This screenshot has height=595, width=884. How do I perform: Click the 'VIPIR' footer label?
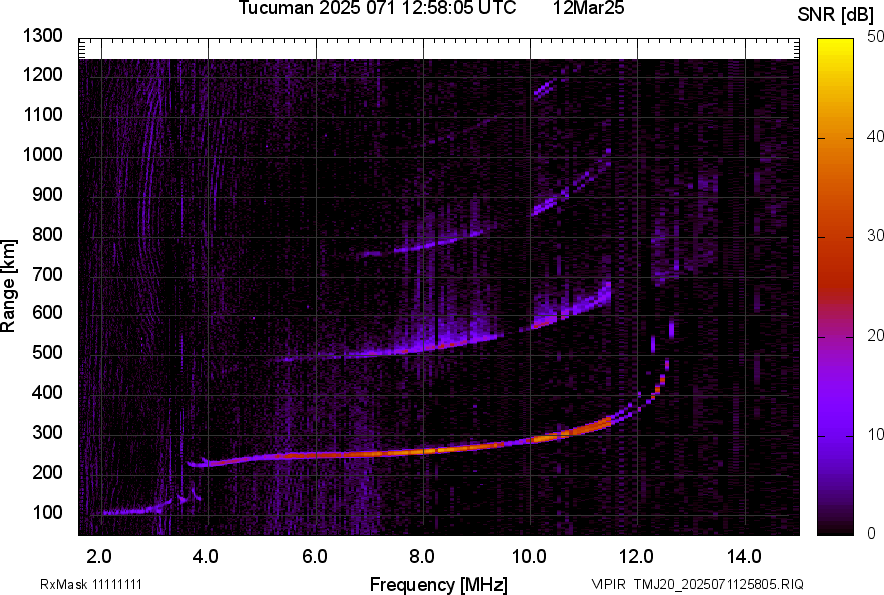click(608, 584)
